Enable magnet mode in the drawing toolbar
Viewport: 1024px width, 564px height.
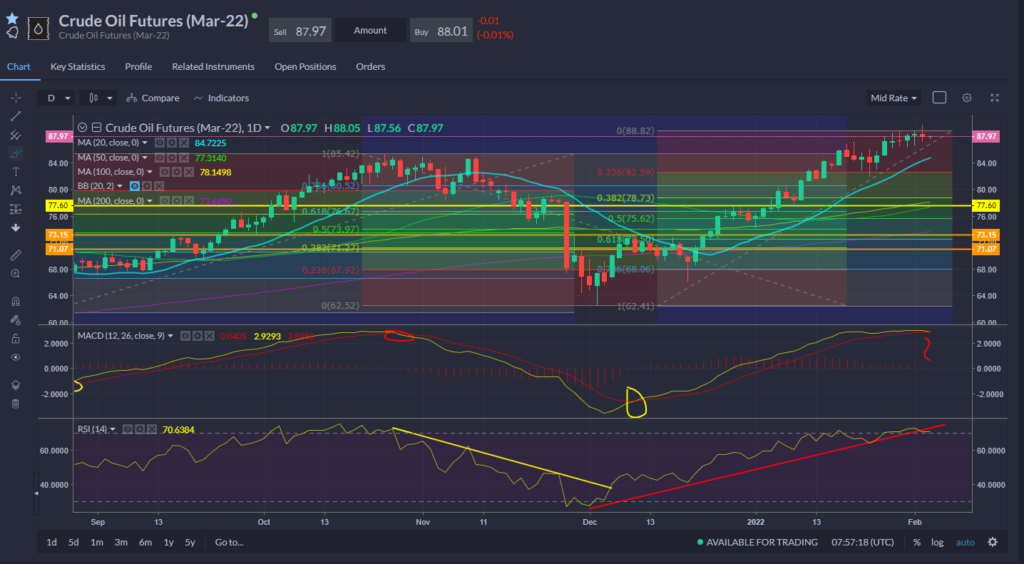click(15, 301)
